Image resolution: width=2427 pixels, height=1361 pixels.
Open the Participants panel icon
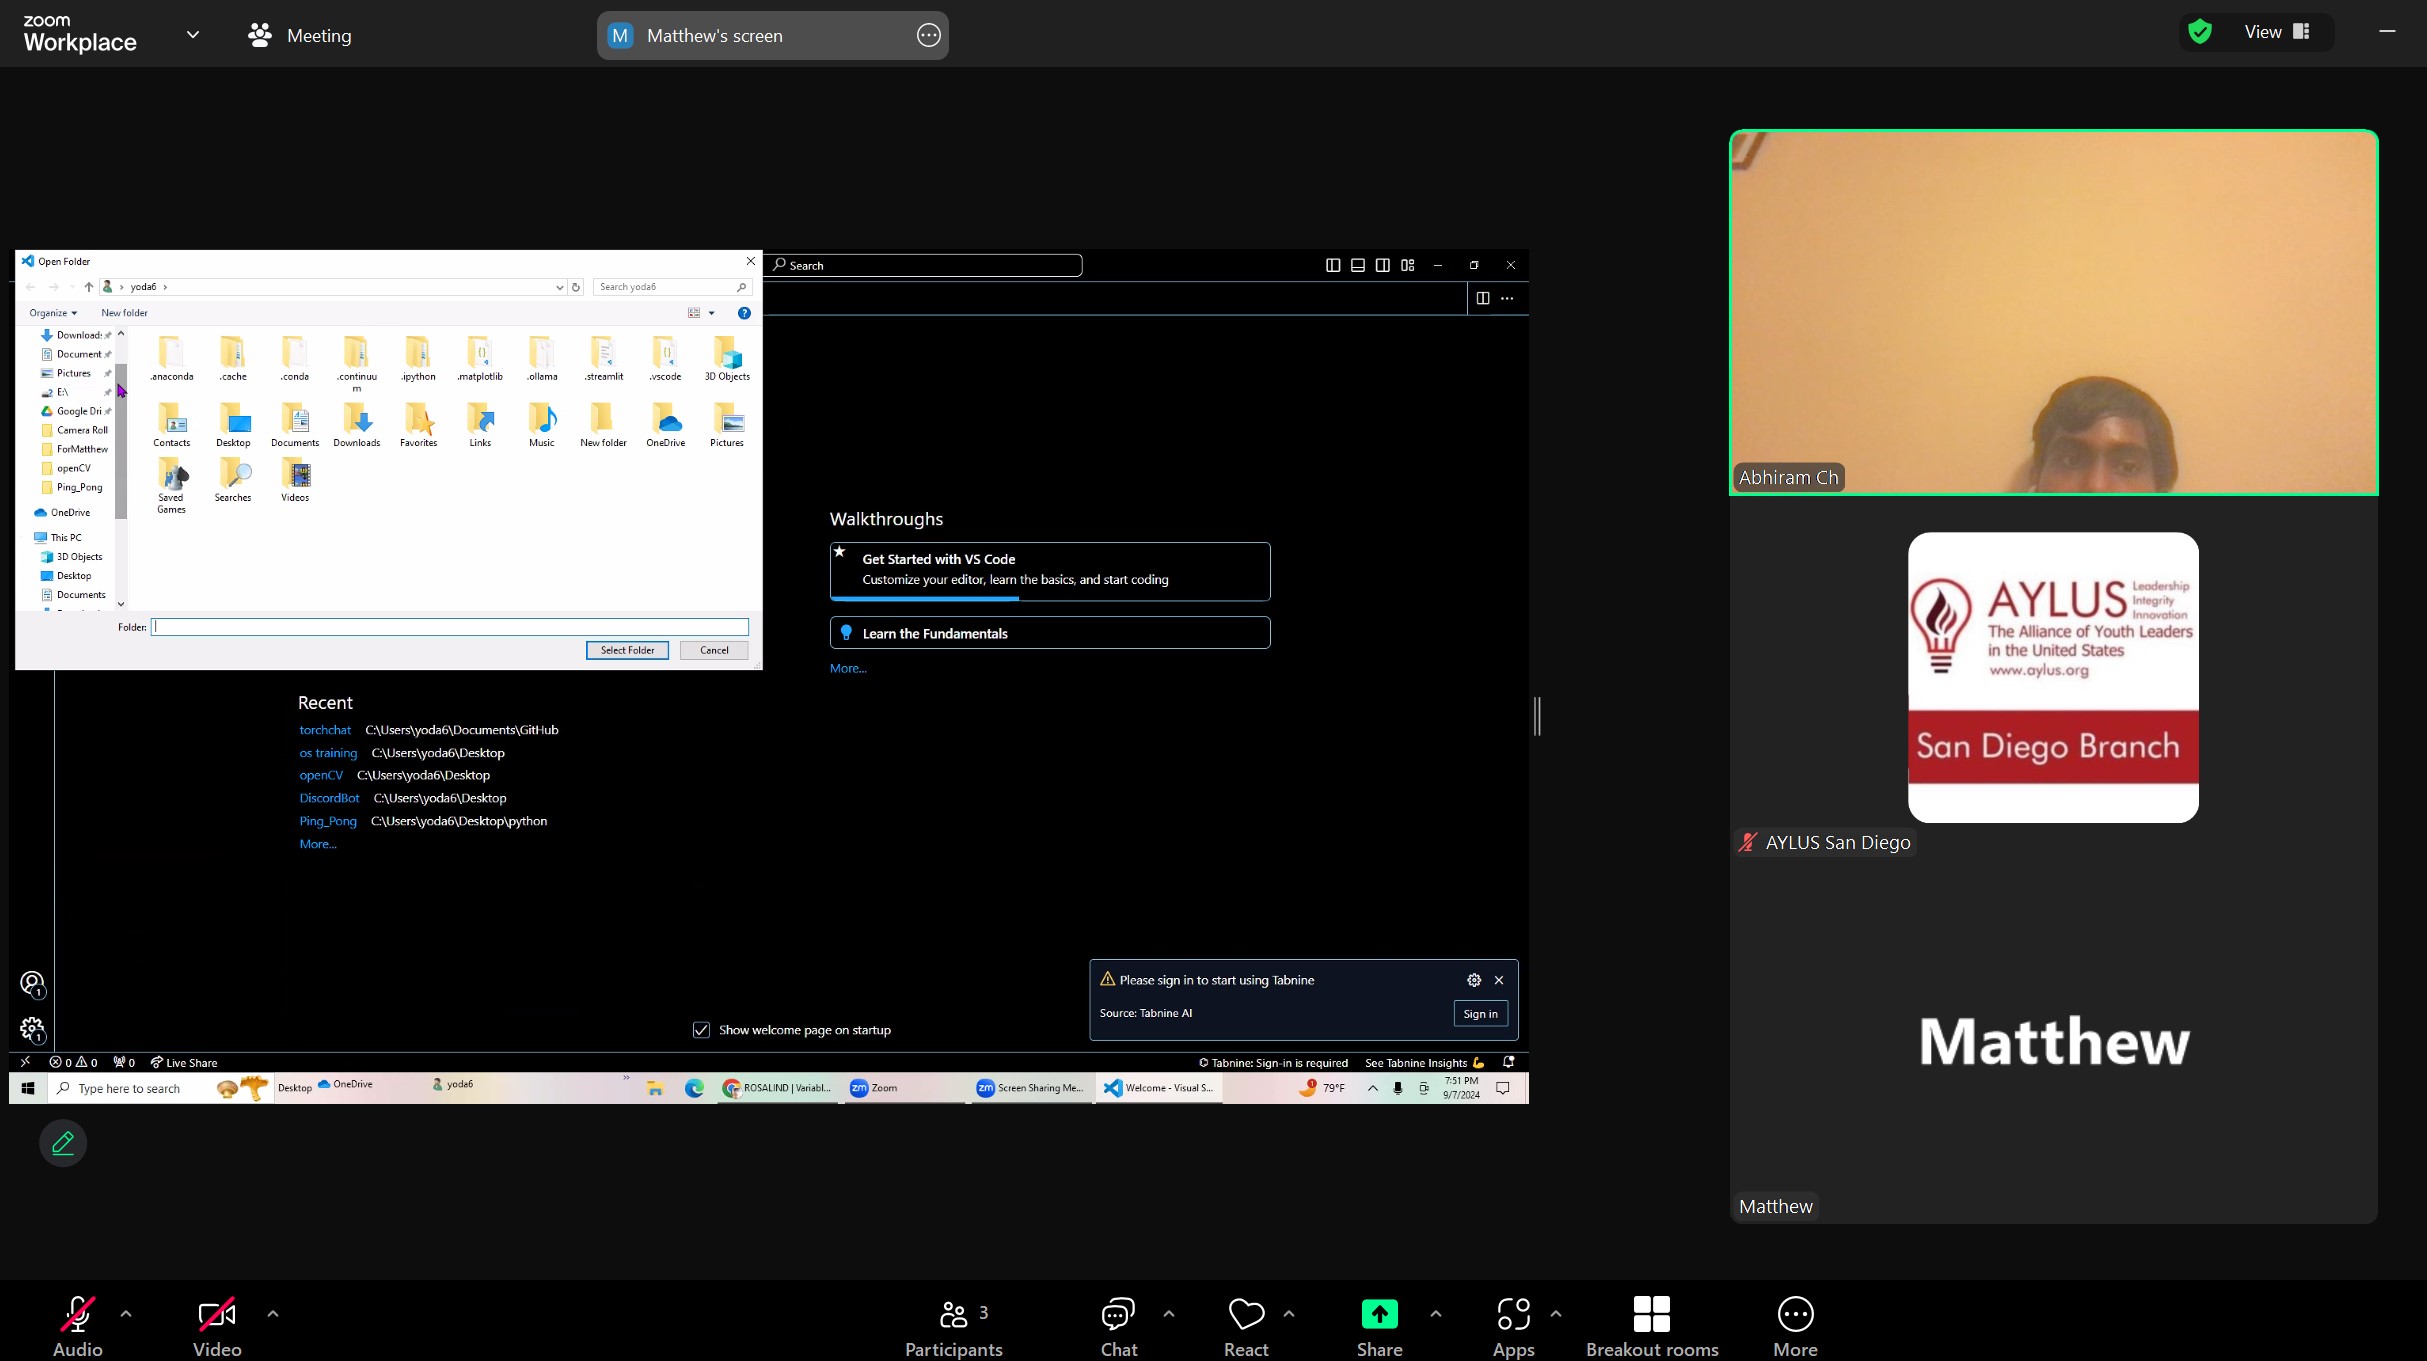(953, 1314)
